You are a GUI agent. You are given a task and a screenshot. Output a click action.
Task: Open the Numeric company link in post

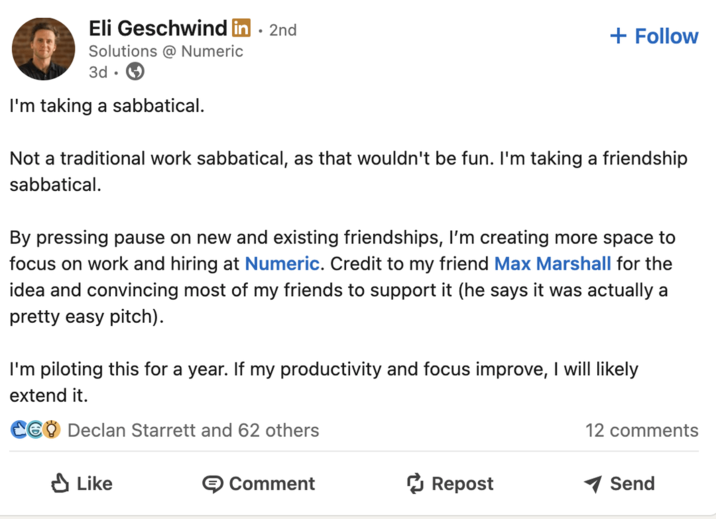tap(282, 265)
